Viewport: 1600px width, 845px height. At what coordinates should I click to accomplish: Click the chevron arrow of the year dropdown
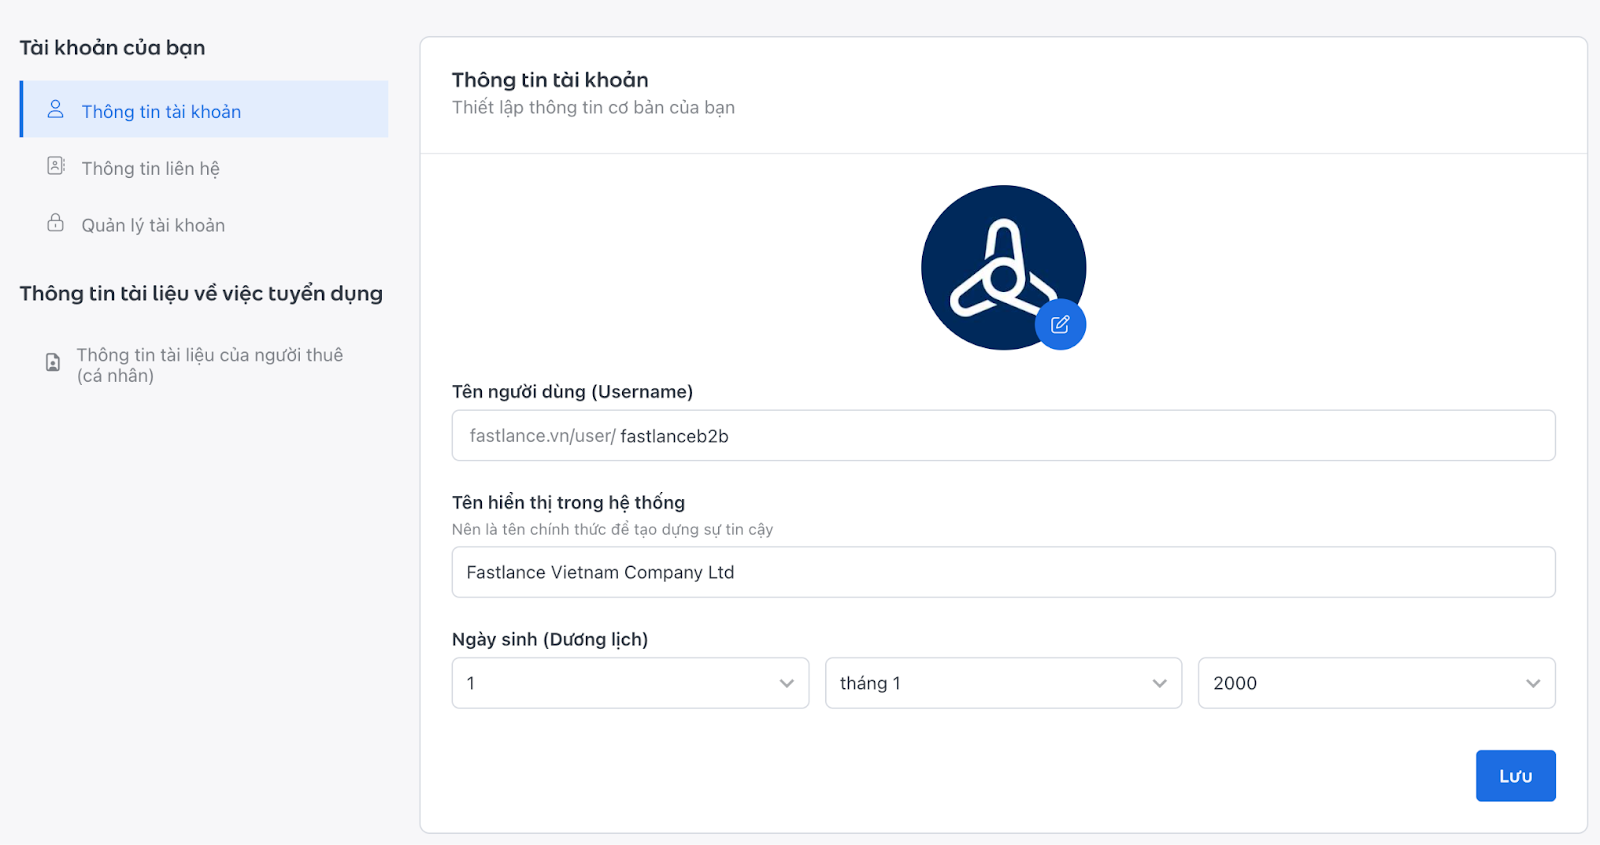click(x=1532, y=684)
